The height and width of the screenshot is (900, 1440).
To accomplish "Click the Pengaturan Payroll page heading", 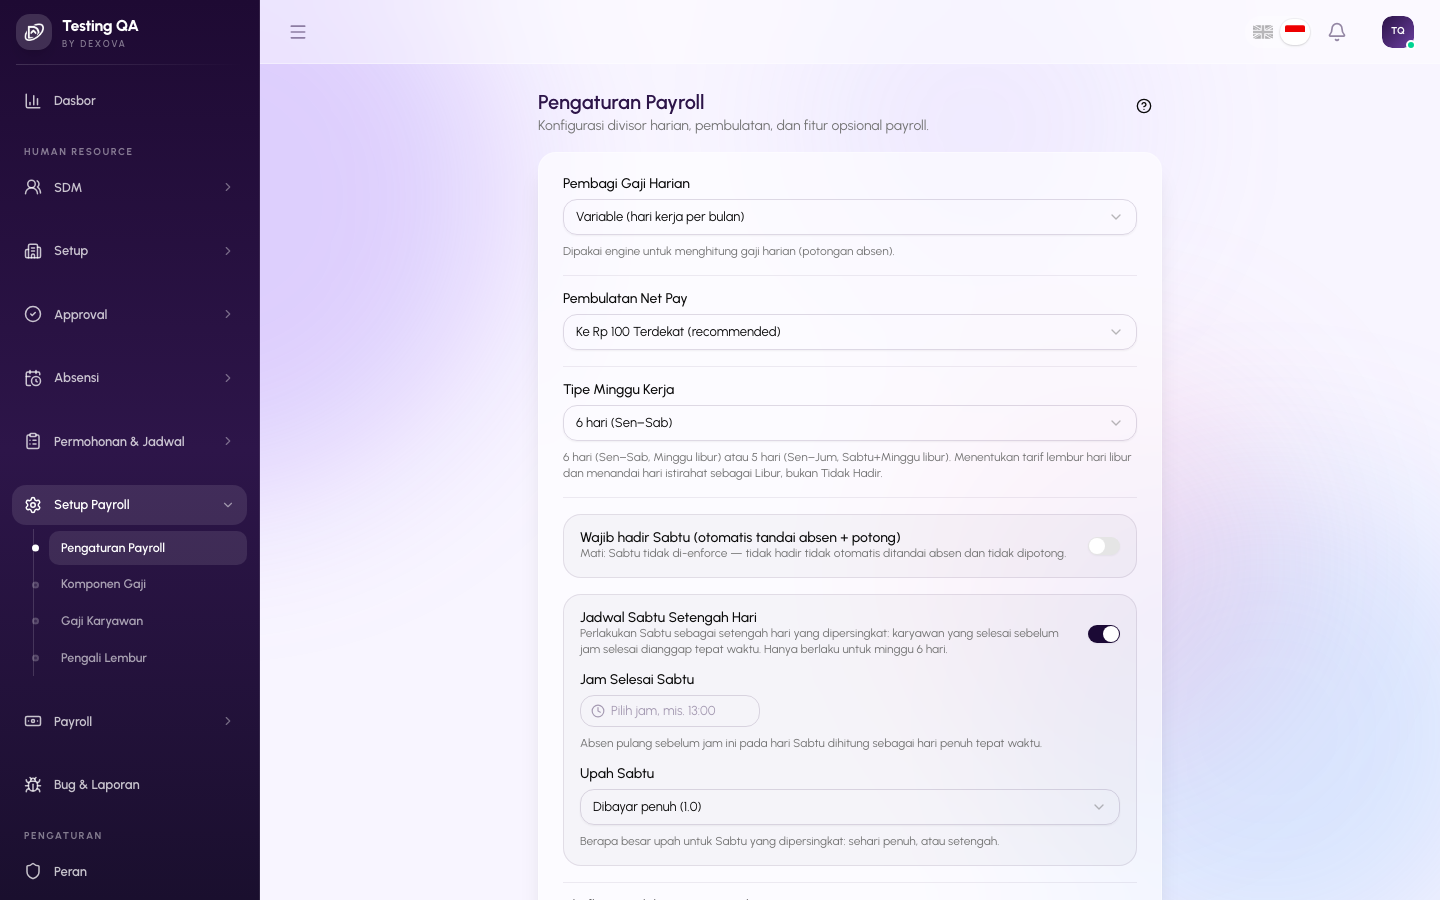I will click(x=621, y=102).
